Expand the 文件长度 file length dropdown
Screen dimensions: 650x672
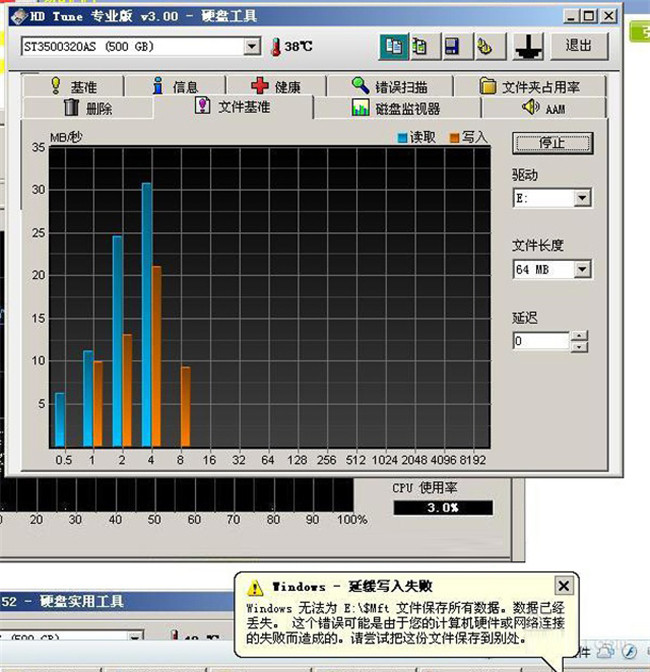pyautogui.click(x=582, y=270)
